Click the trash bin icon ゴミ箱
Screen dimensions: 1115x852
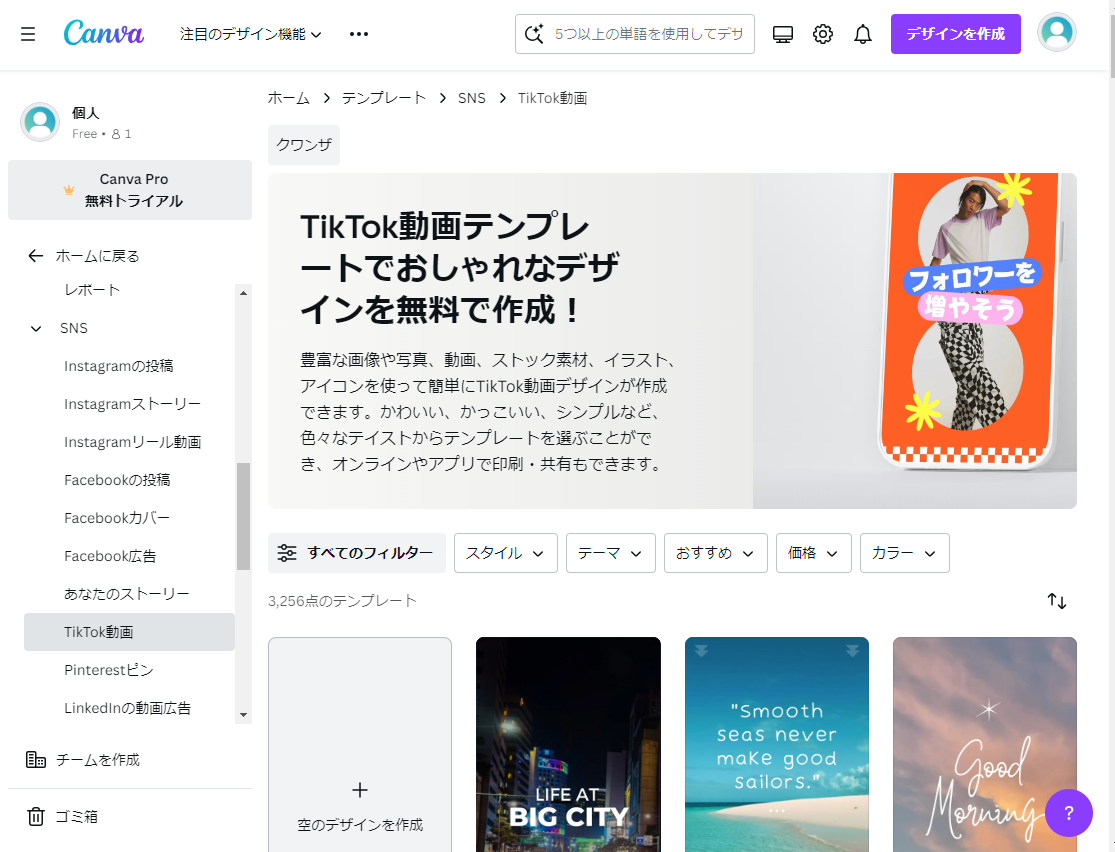[36, 816]
